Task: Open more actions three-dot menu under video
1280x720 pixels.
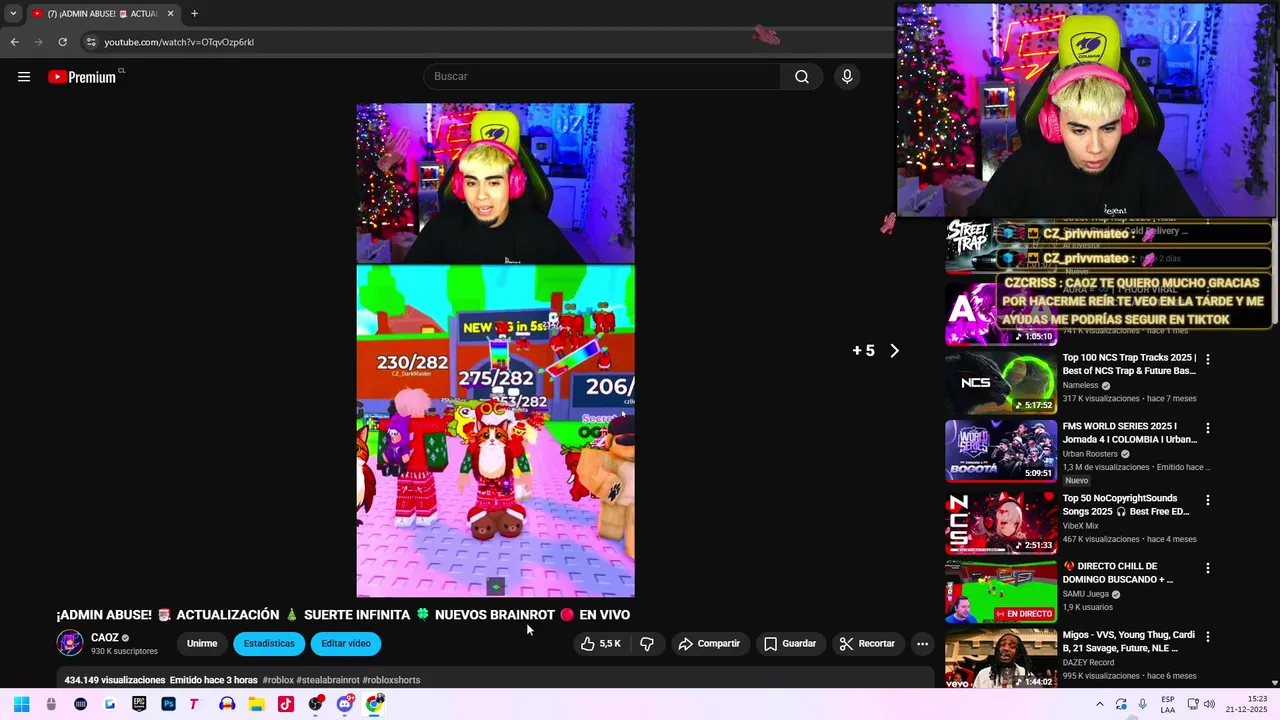Action: pyautogui.click(x=922, y=644)
